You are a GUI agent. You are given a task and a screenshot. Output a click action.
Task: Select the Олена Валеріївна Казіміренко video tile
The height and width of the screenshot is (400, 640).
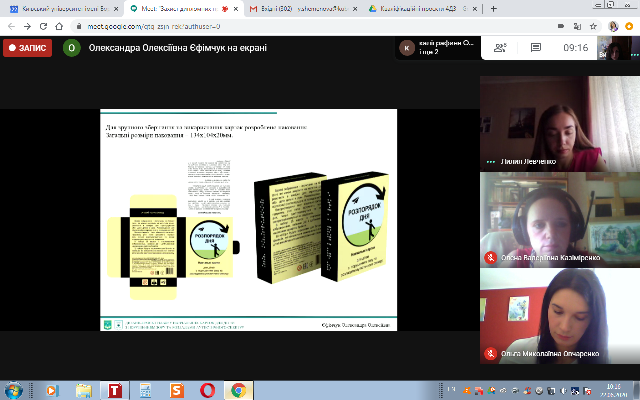[560, 220]
